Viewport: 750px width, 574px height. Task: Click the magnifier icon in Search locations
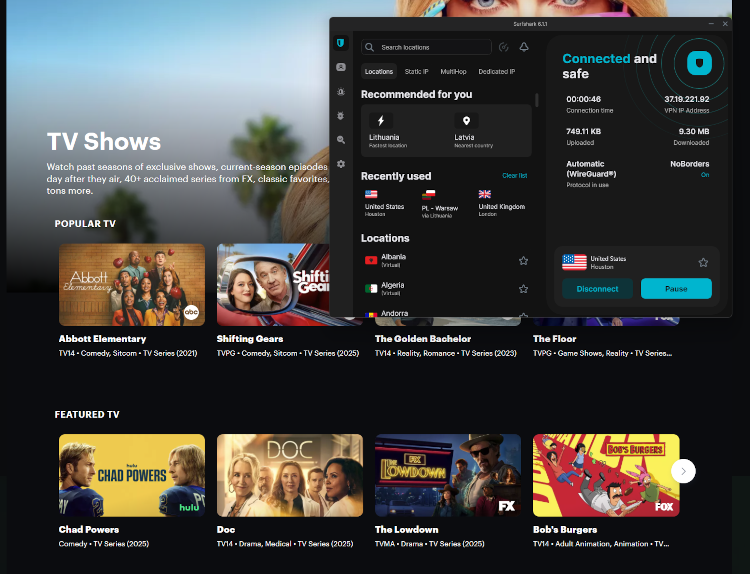[x=369, y=47]
